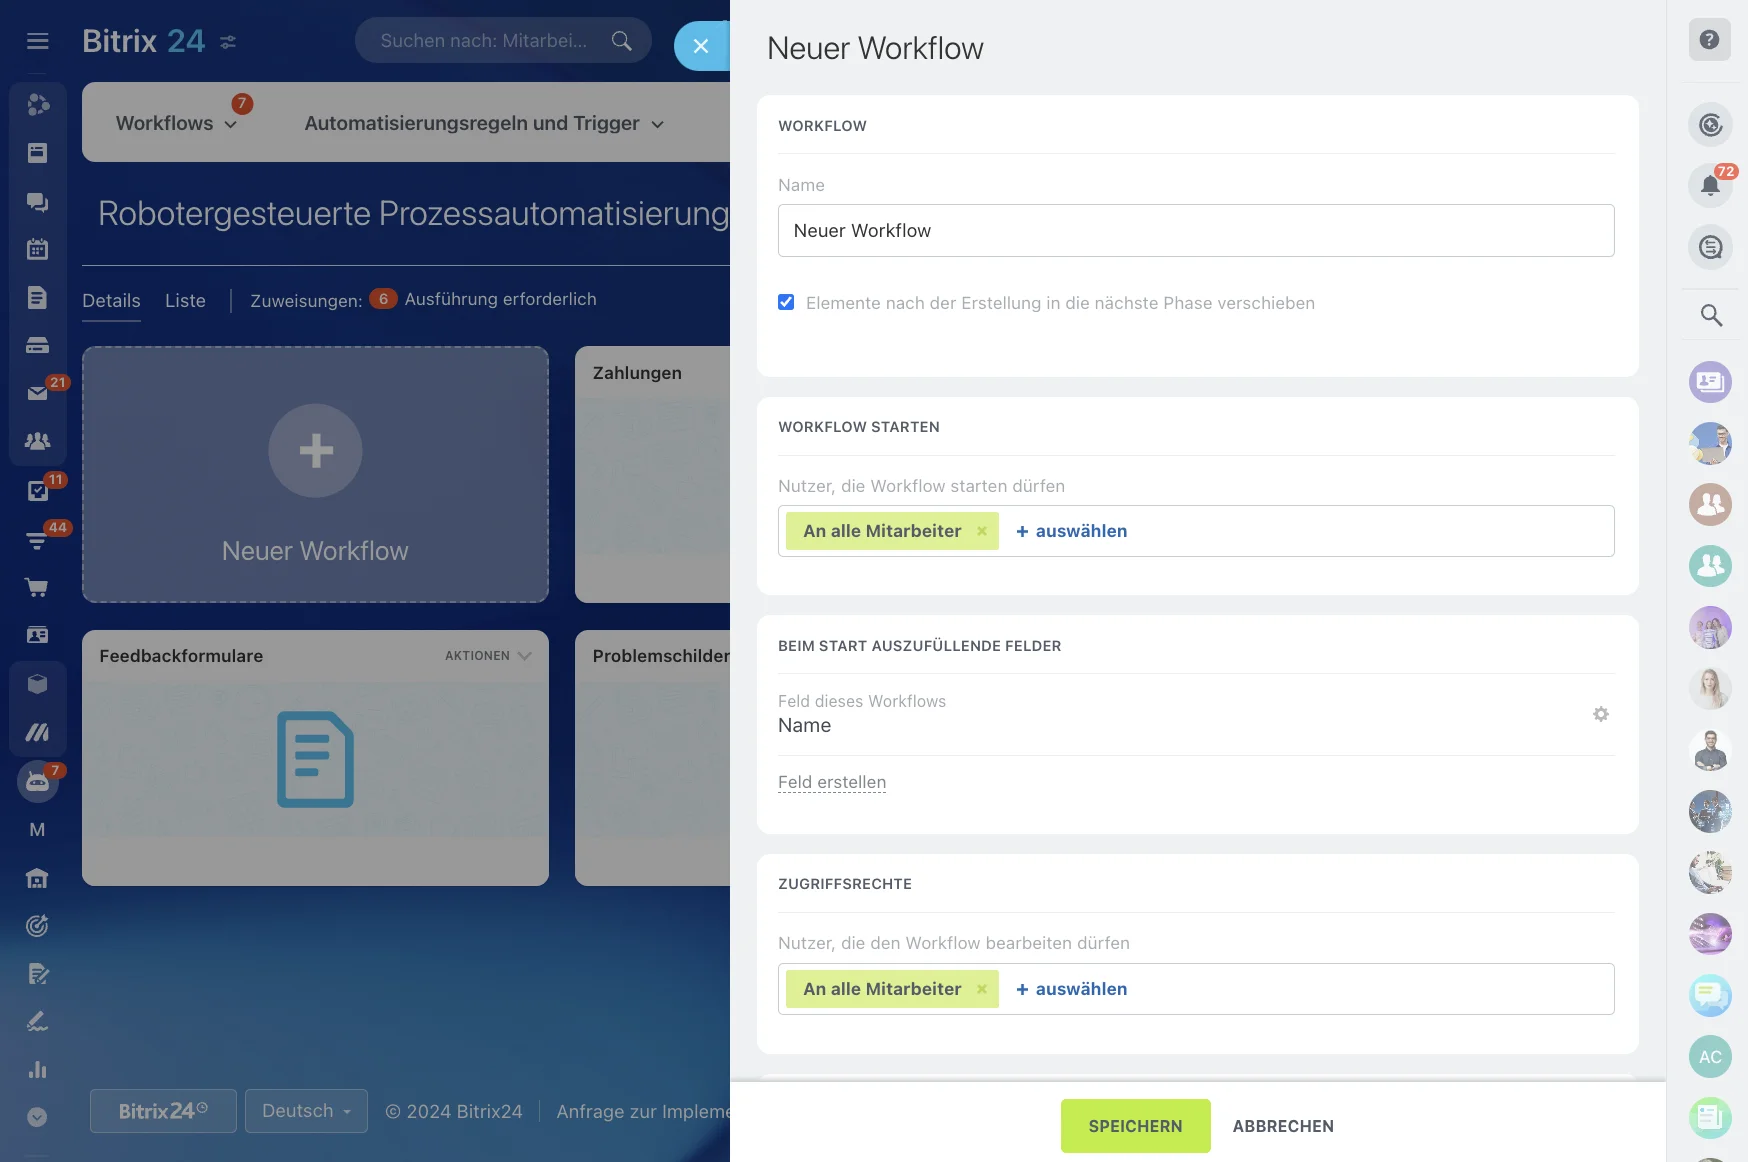Select the Details tab
Image resolution: width=1748 pixels, height=1162 pixels.
(111, 300)
